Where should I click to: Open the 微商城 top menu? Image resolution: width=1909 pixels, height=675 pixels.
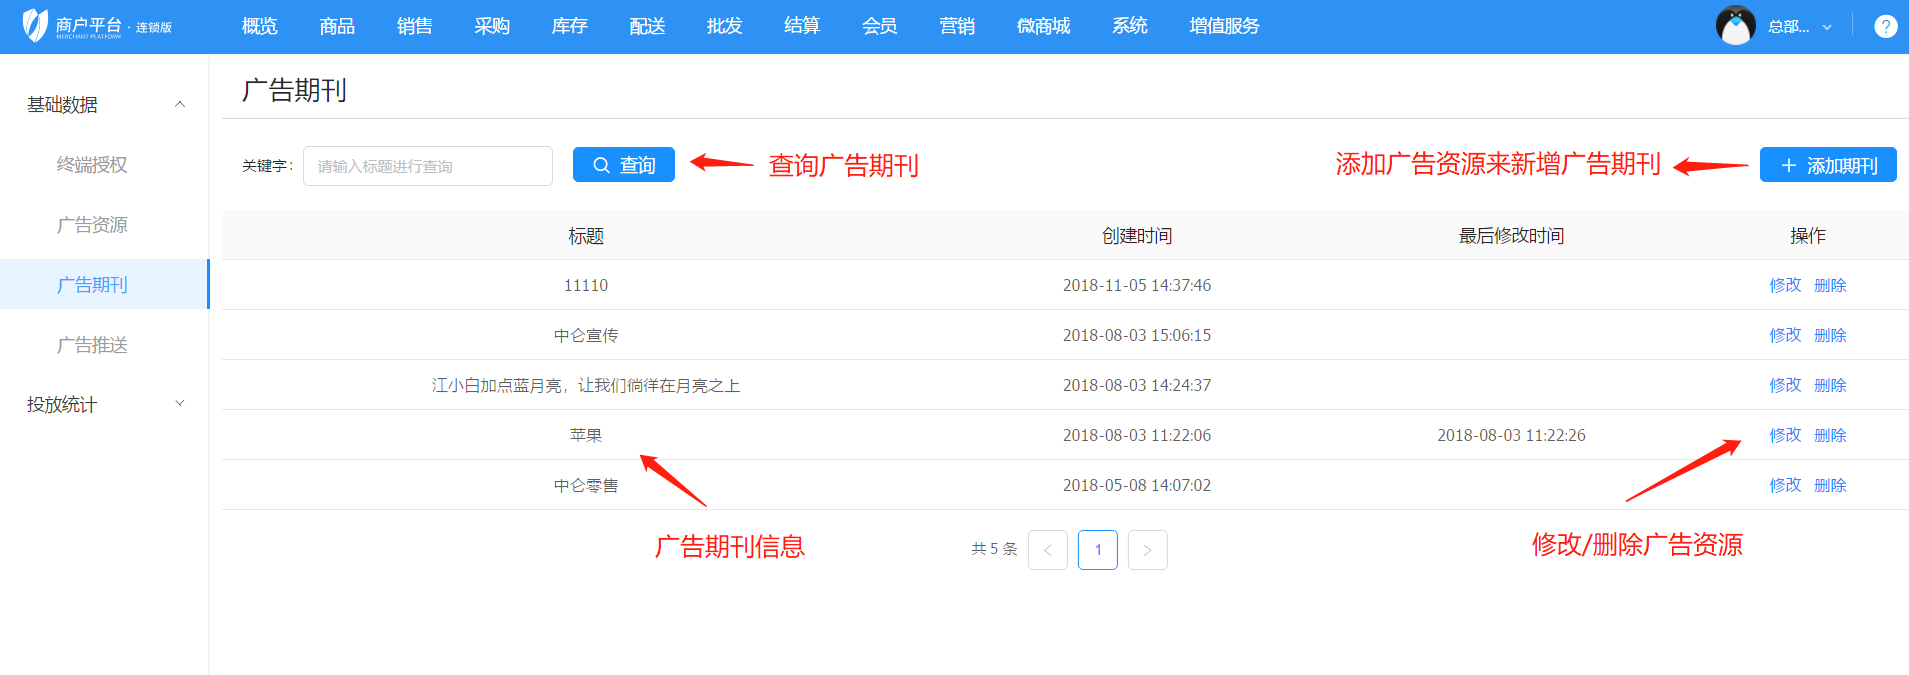1043,26
